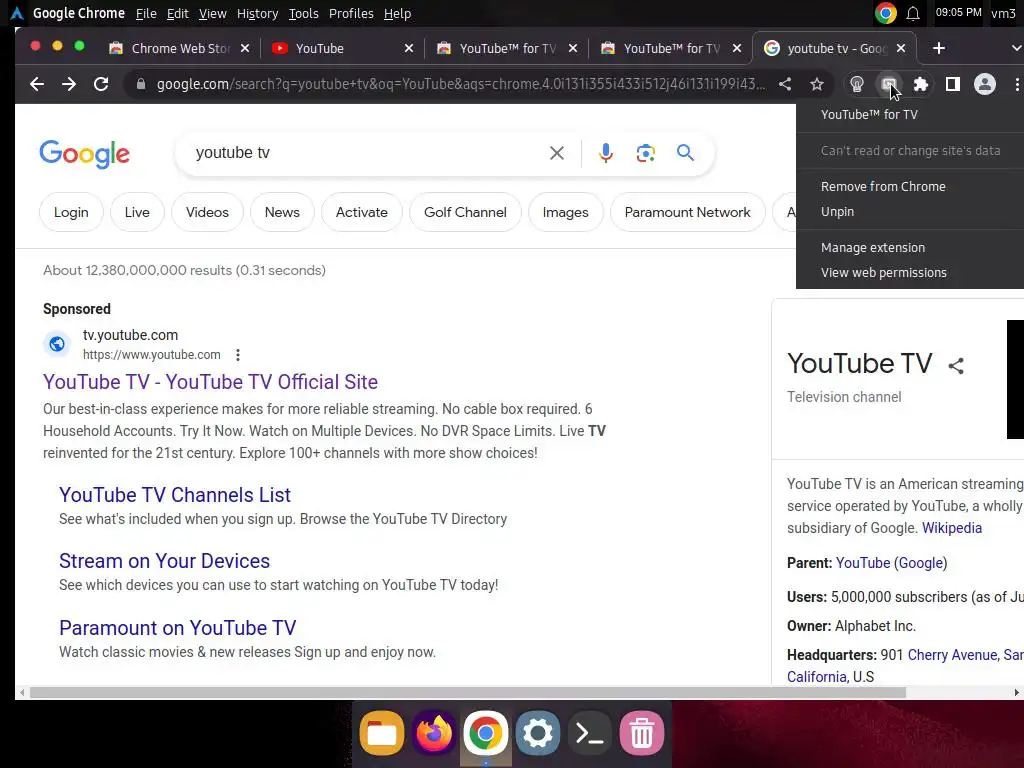Switch to the YouTube tab
This screenshot has width=1024, height=768.
pos(334,48)
